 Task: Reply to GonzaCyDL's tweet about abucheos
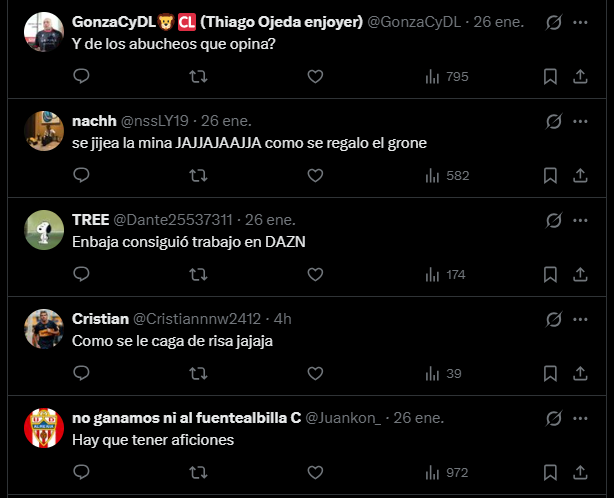coord(82,77)
